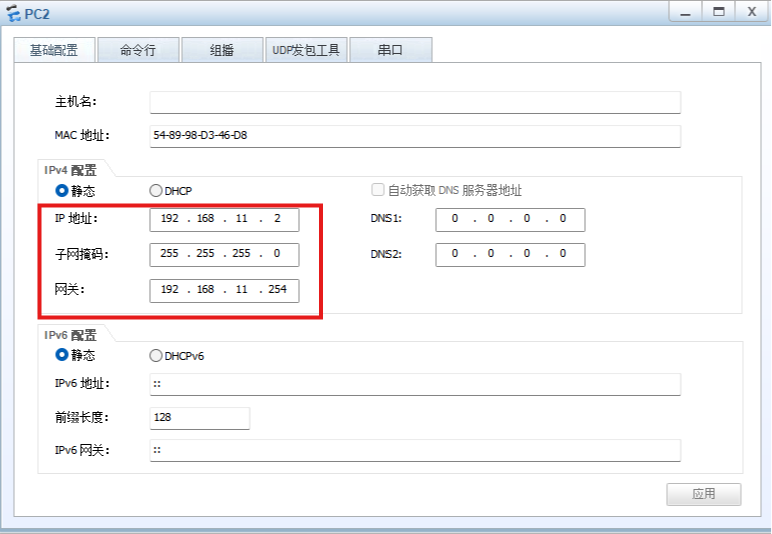Click the IP 地址 field 192.168.11.2

click(x=224, y=220)
